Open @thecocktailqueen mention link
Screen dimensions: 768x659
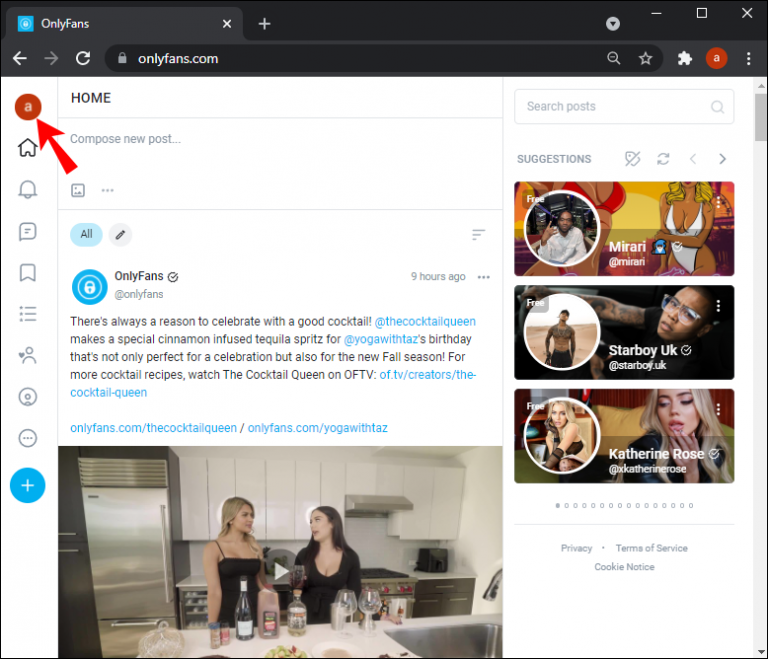(425, 321)
